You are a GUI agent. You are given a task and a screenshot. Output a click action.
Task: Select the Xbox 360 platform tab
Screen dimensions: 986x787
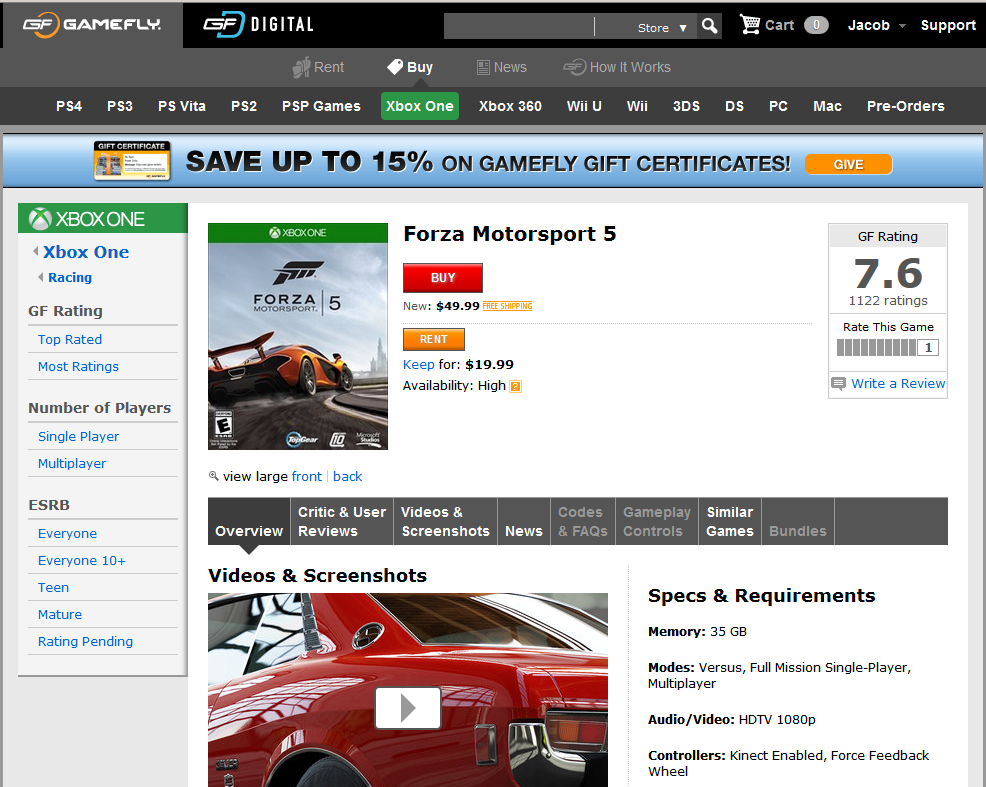(510, 106)
